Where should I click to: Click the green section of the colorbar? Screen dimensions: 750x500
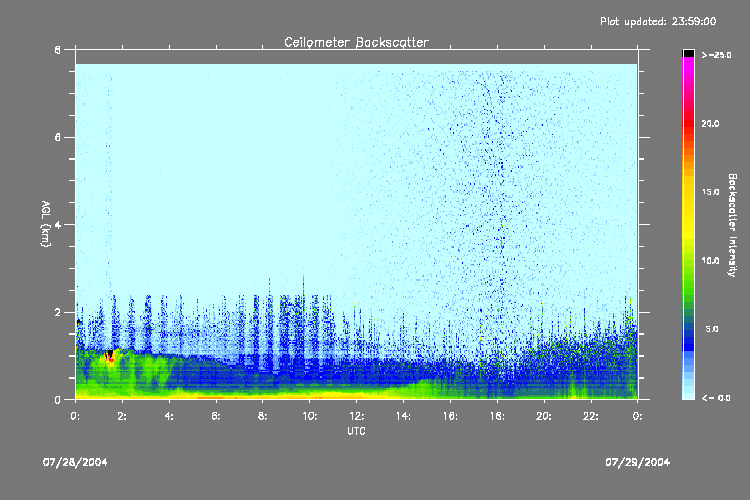(688, 278)
